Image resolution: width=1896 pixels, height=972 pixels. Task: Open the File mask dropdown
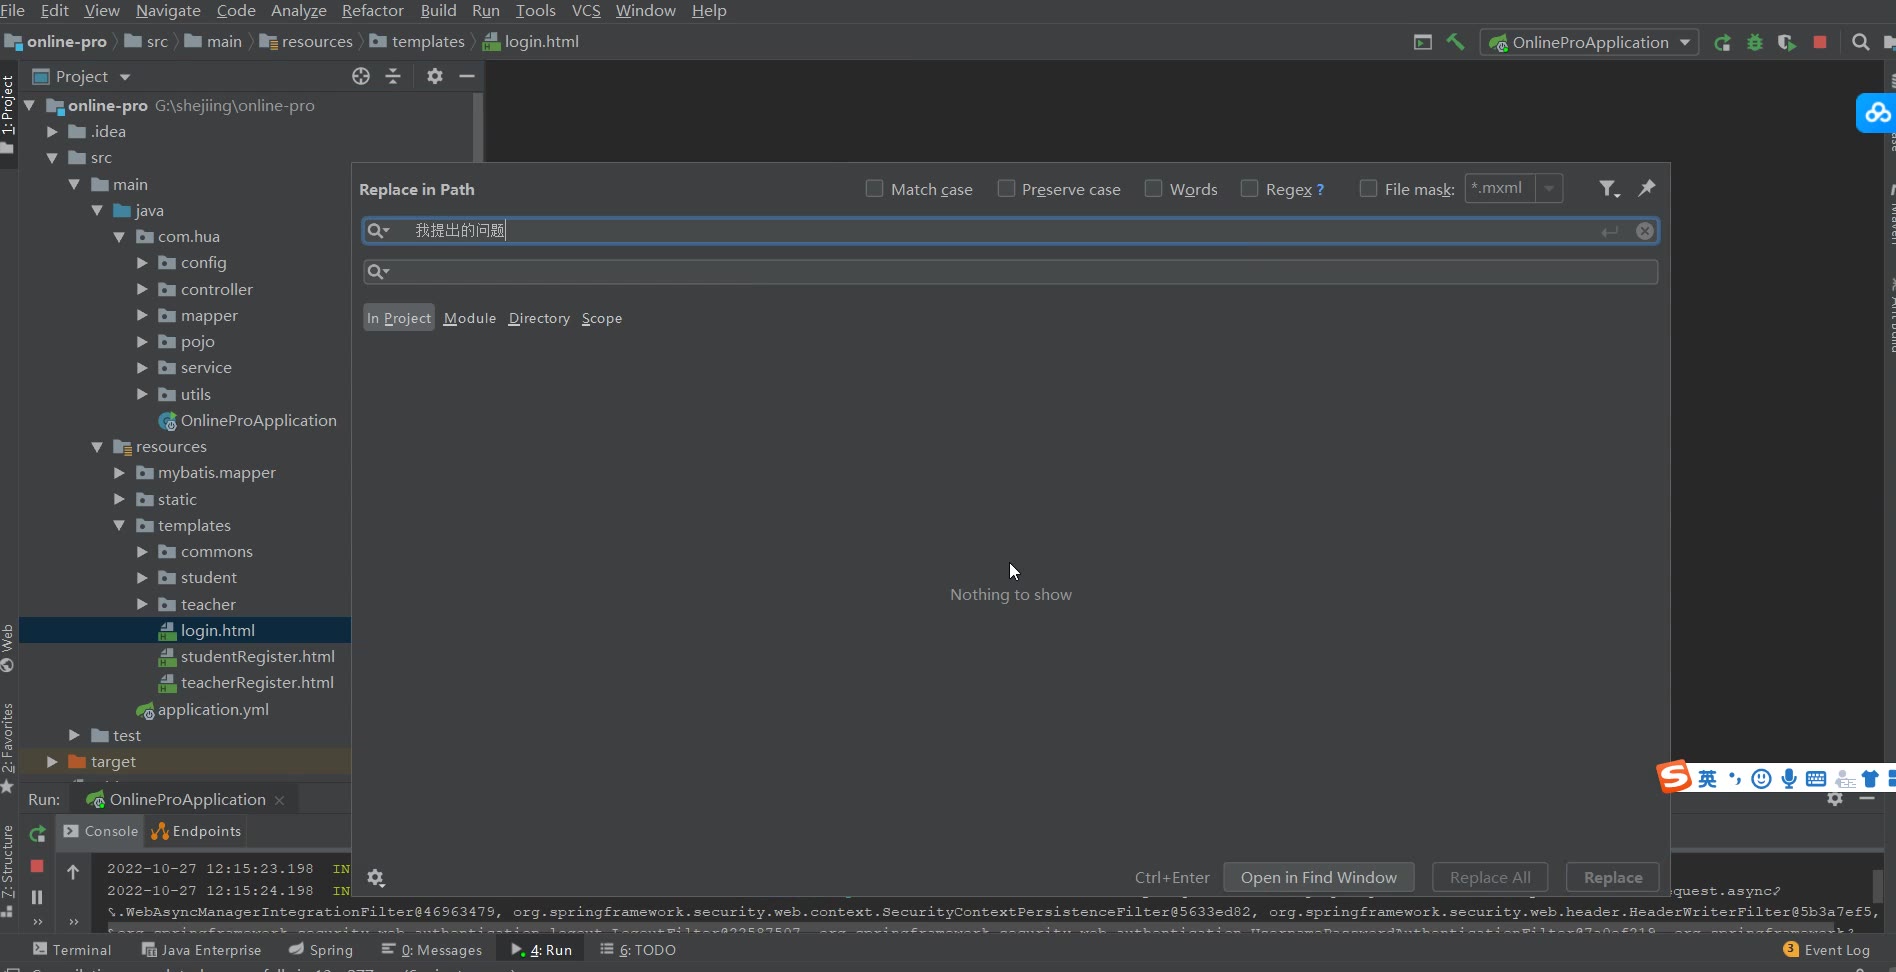1549,188
